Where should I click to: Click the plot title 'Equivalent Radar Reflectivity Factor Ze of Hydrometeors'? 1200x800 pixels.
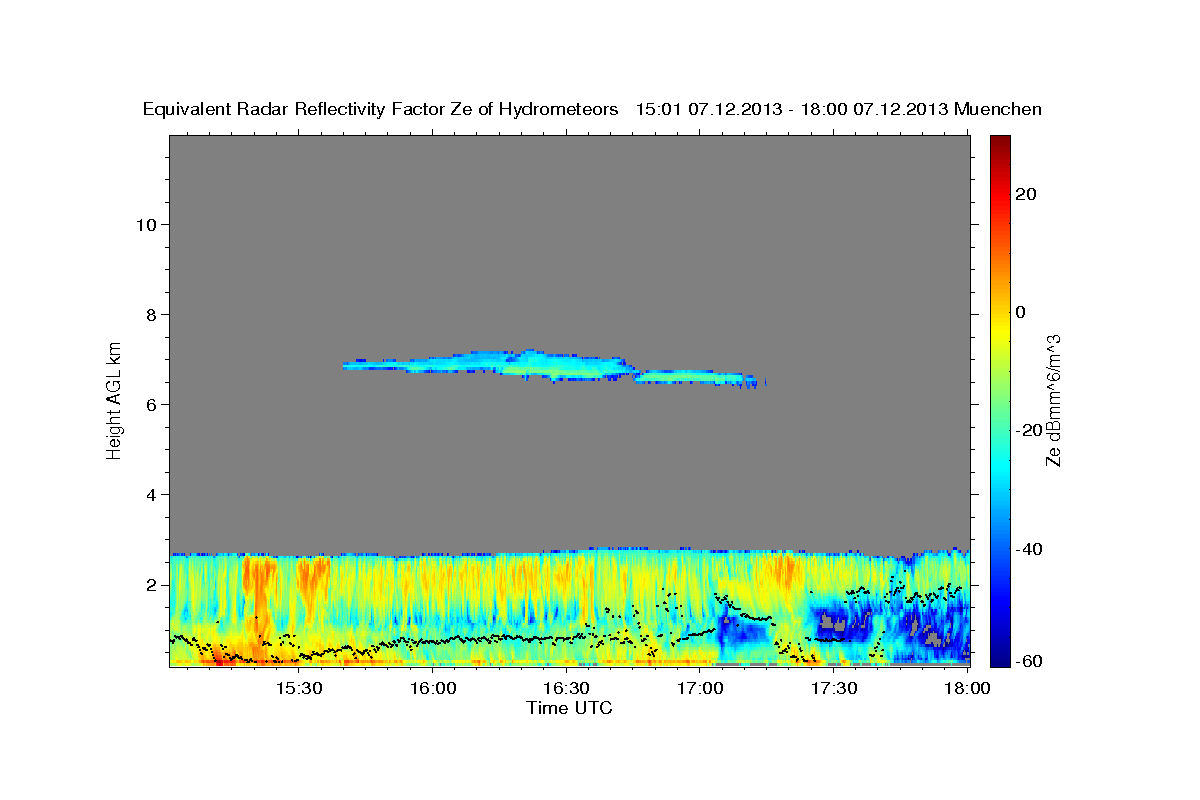381,109
